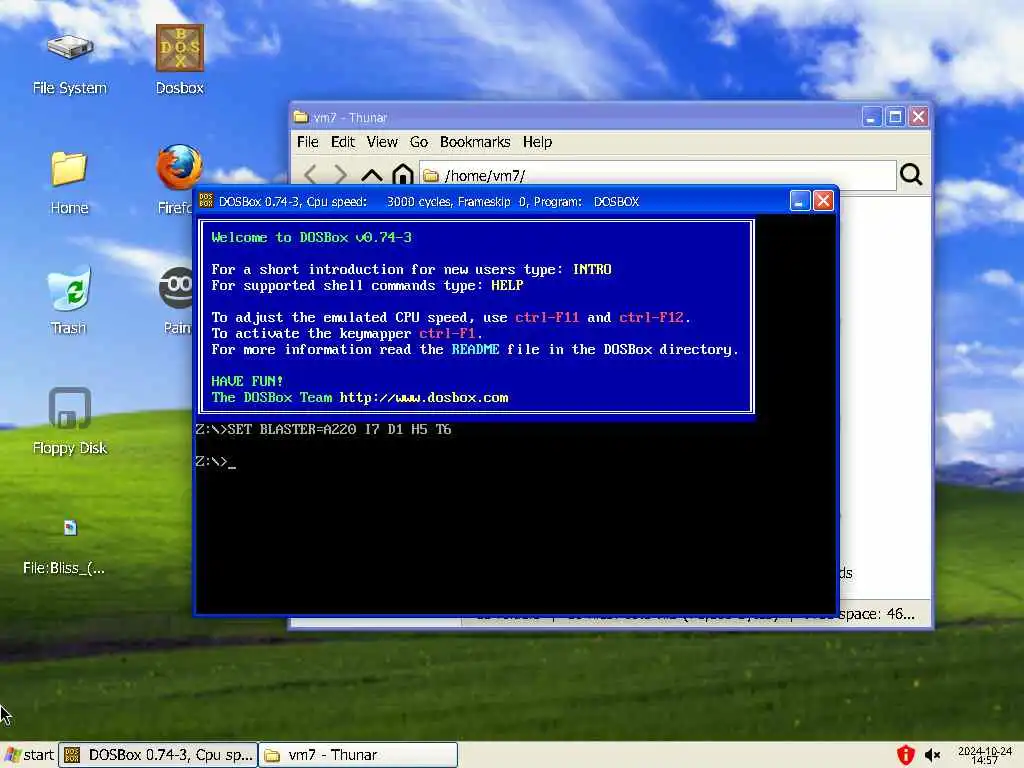Viewport: 1024px width, 768px height.
Task: Click the Thunar search magnifier icon
Action: (911, 174)
